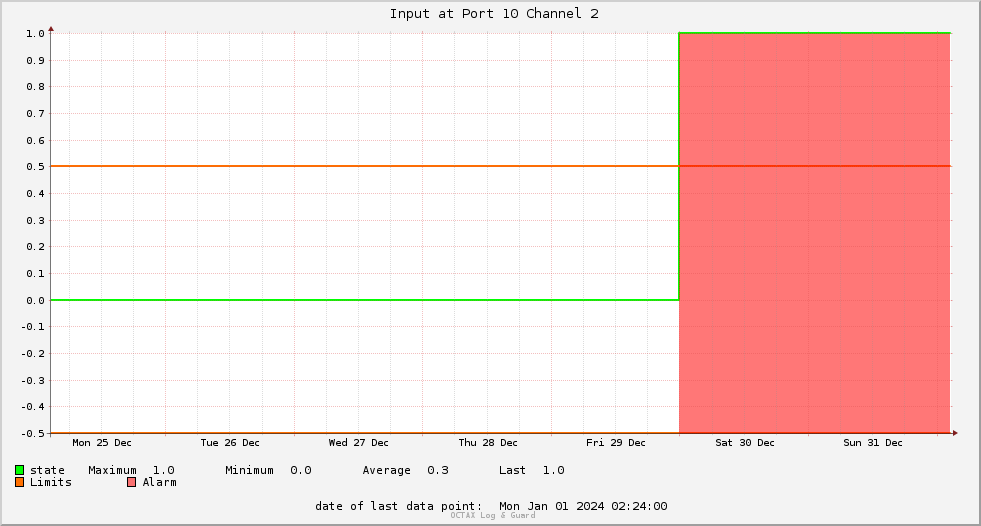Click the 1.0 y-axis label
This screenshot has width=981, height=526.
pos(36,33)
